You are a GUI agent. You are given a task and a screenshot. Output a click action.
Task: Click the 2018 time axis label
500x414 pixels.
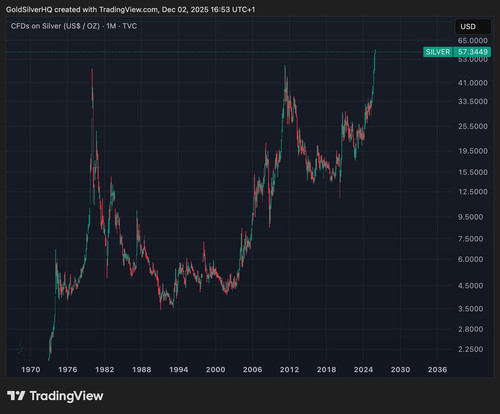click(326, 369)
